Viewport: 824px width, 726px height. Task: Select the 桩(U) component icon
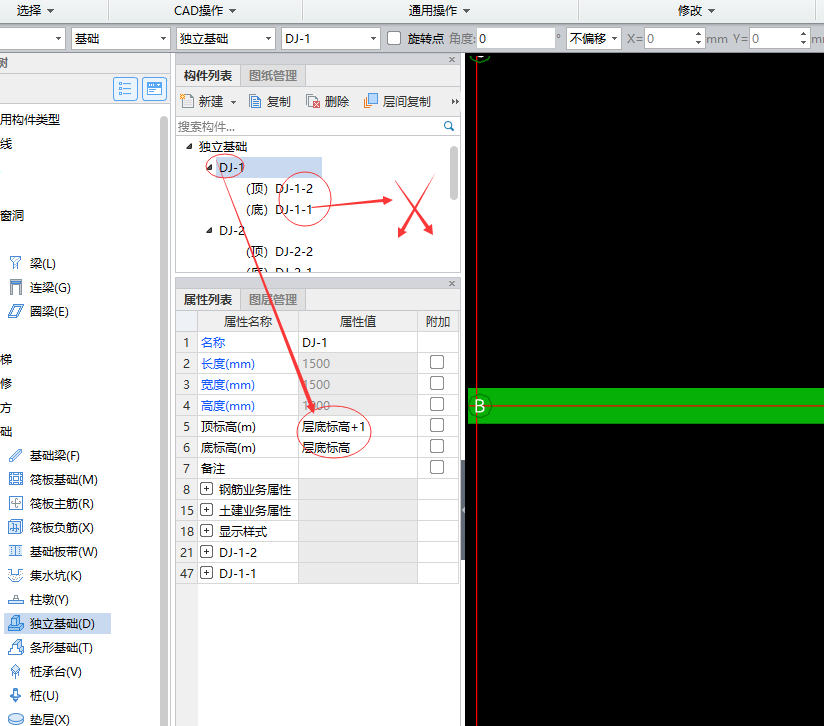[x=16, y=696]
